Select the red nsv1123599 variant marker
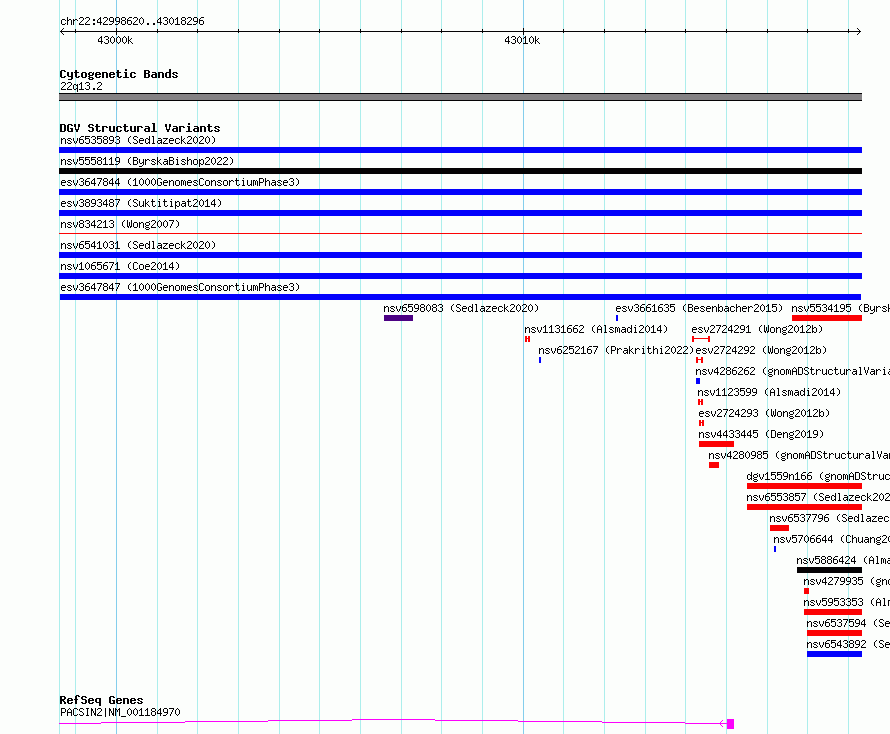This screenshot has height=734, width=890. coord(700,402)
